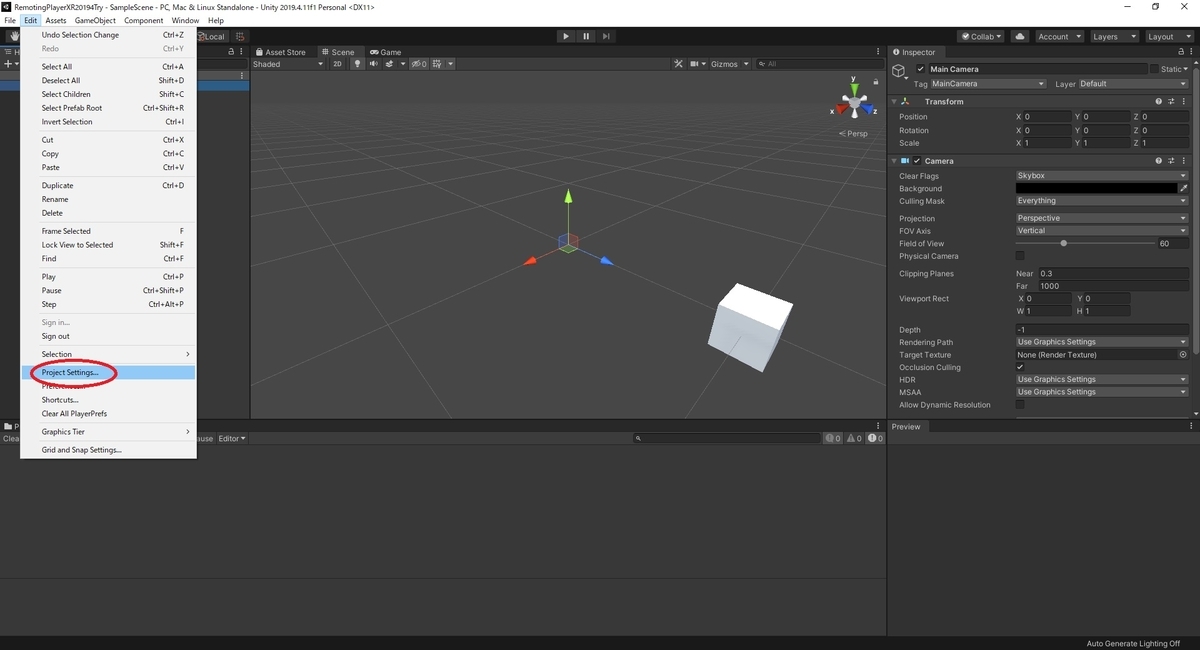The width and height of the screenshot is (1200, 650).
Task: Enable the Physical Camera checkbox
Action: (1020, 256)
